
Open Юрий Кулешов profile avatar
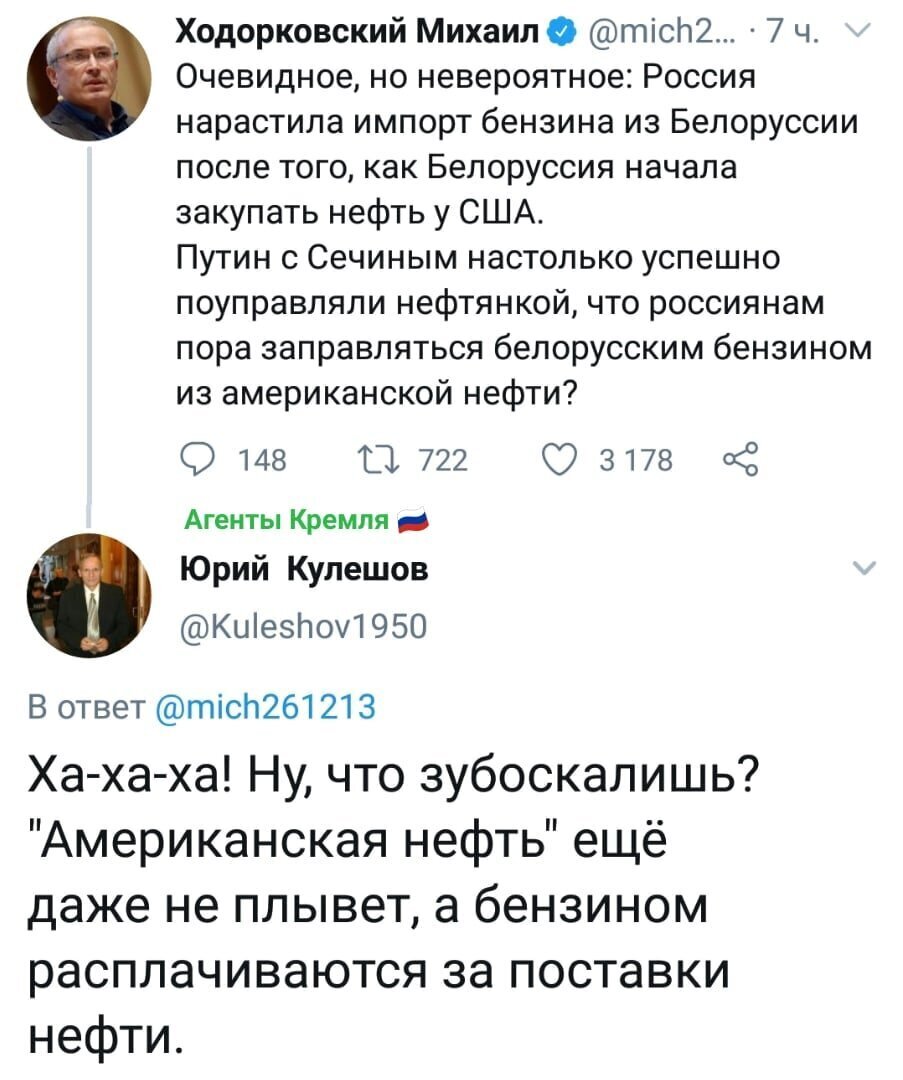[88, 595]
